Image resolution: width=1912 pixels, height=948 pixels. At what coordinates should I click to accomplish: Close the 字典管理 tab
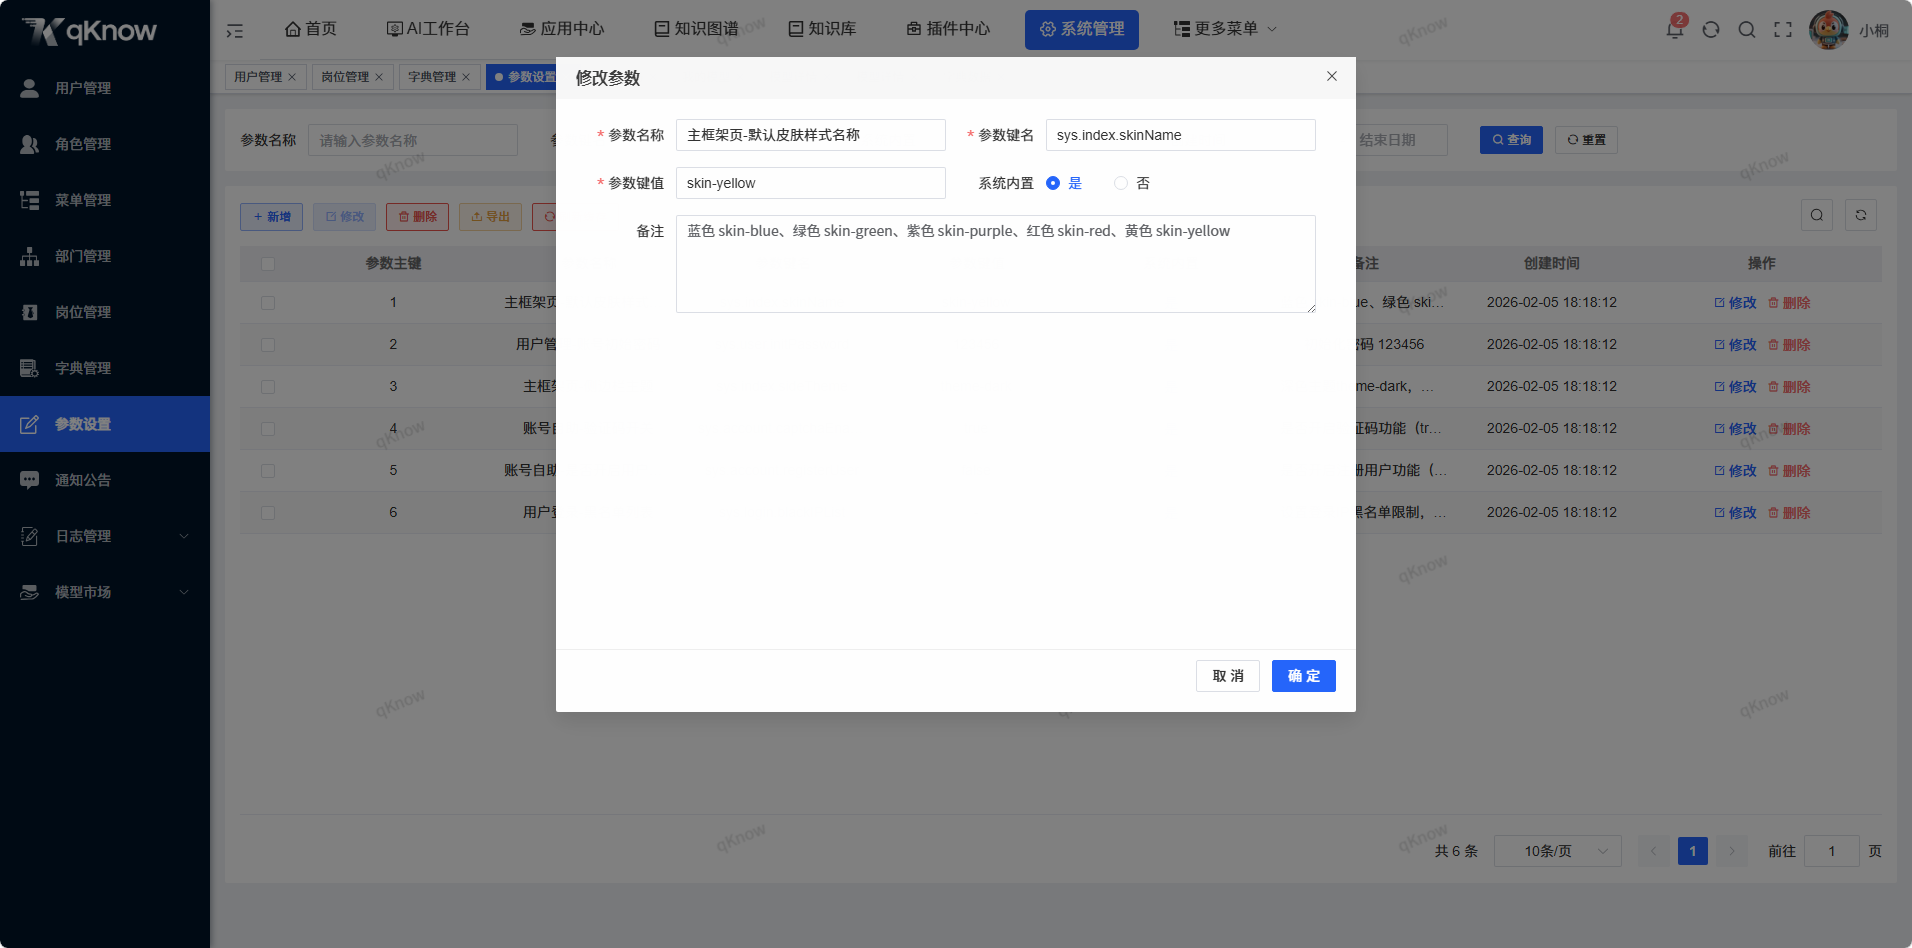point(466,77)
